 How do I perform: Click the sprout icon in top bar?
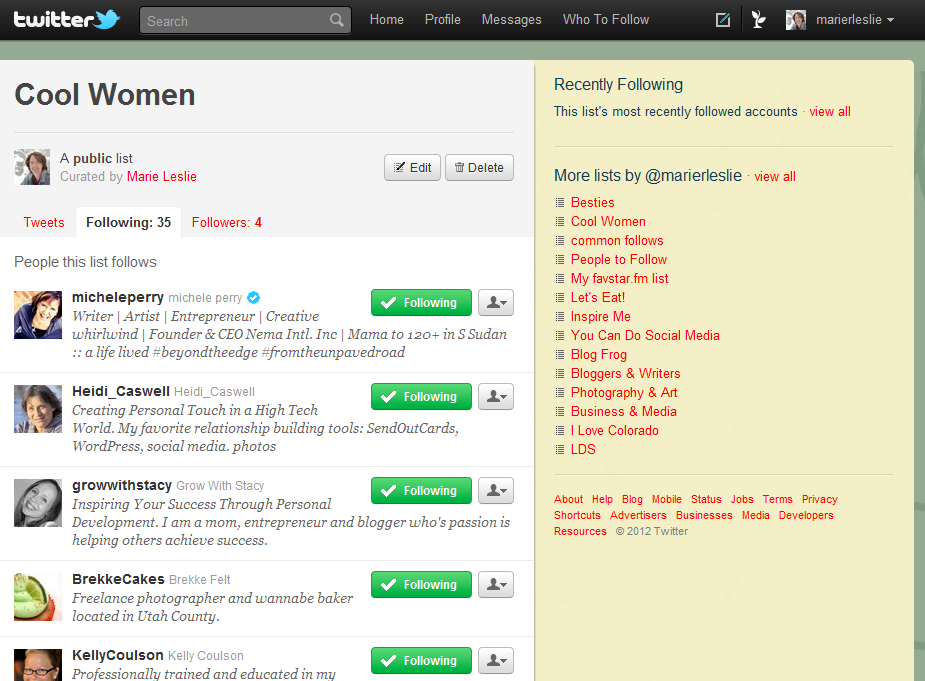point(759,20)
